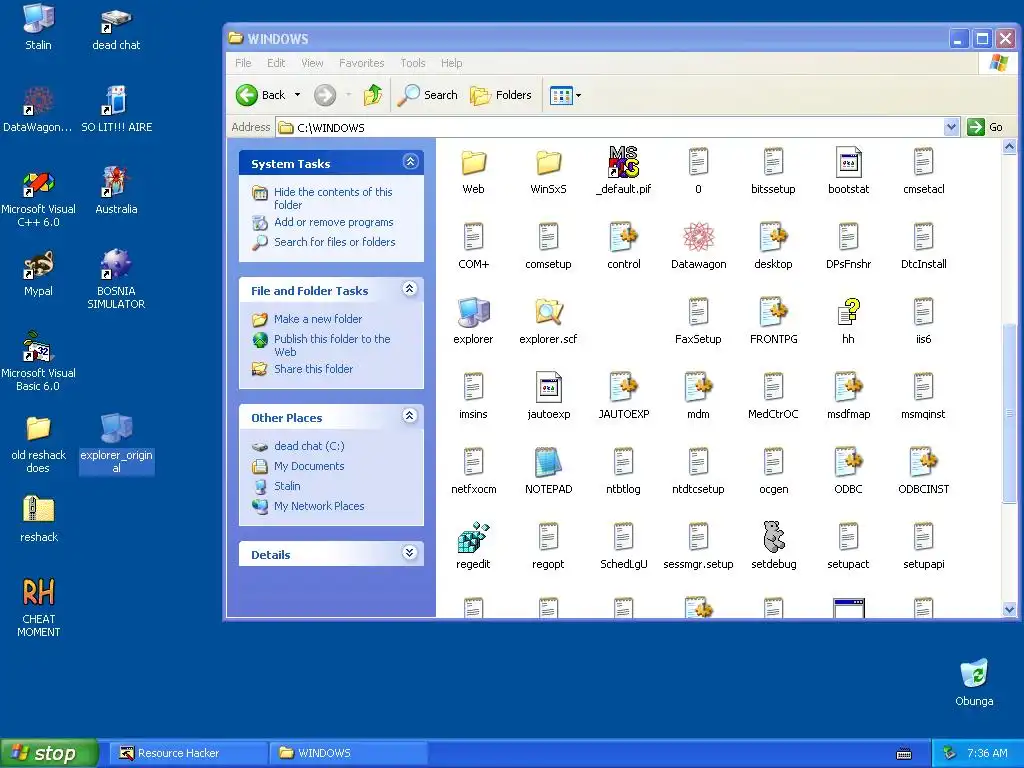Click Make a new folder link
The width and height of the screenshot is (1024, 768).
point(317,319)
